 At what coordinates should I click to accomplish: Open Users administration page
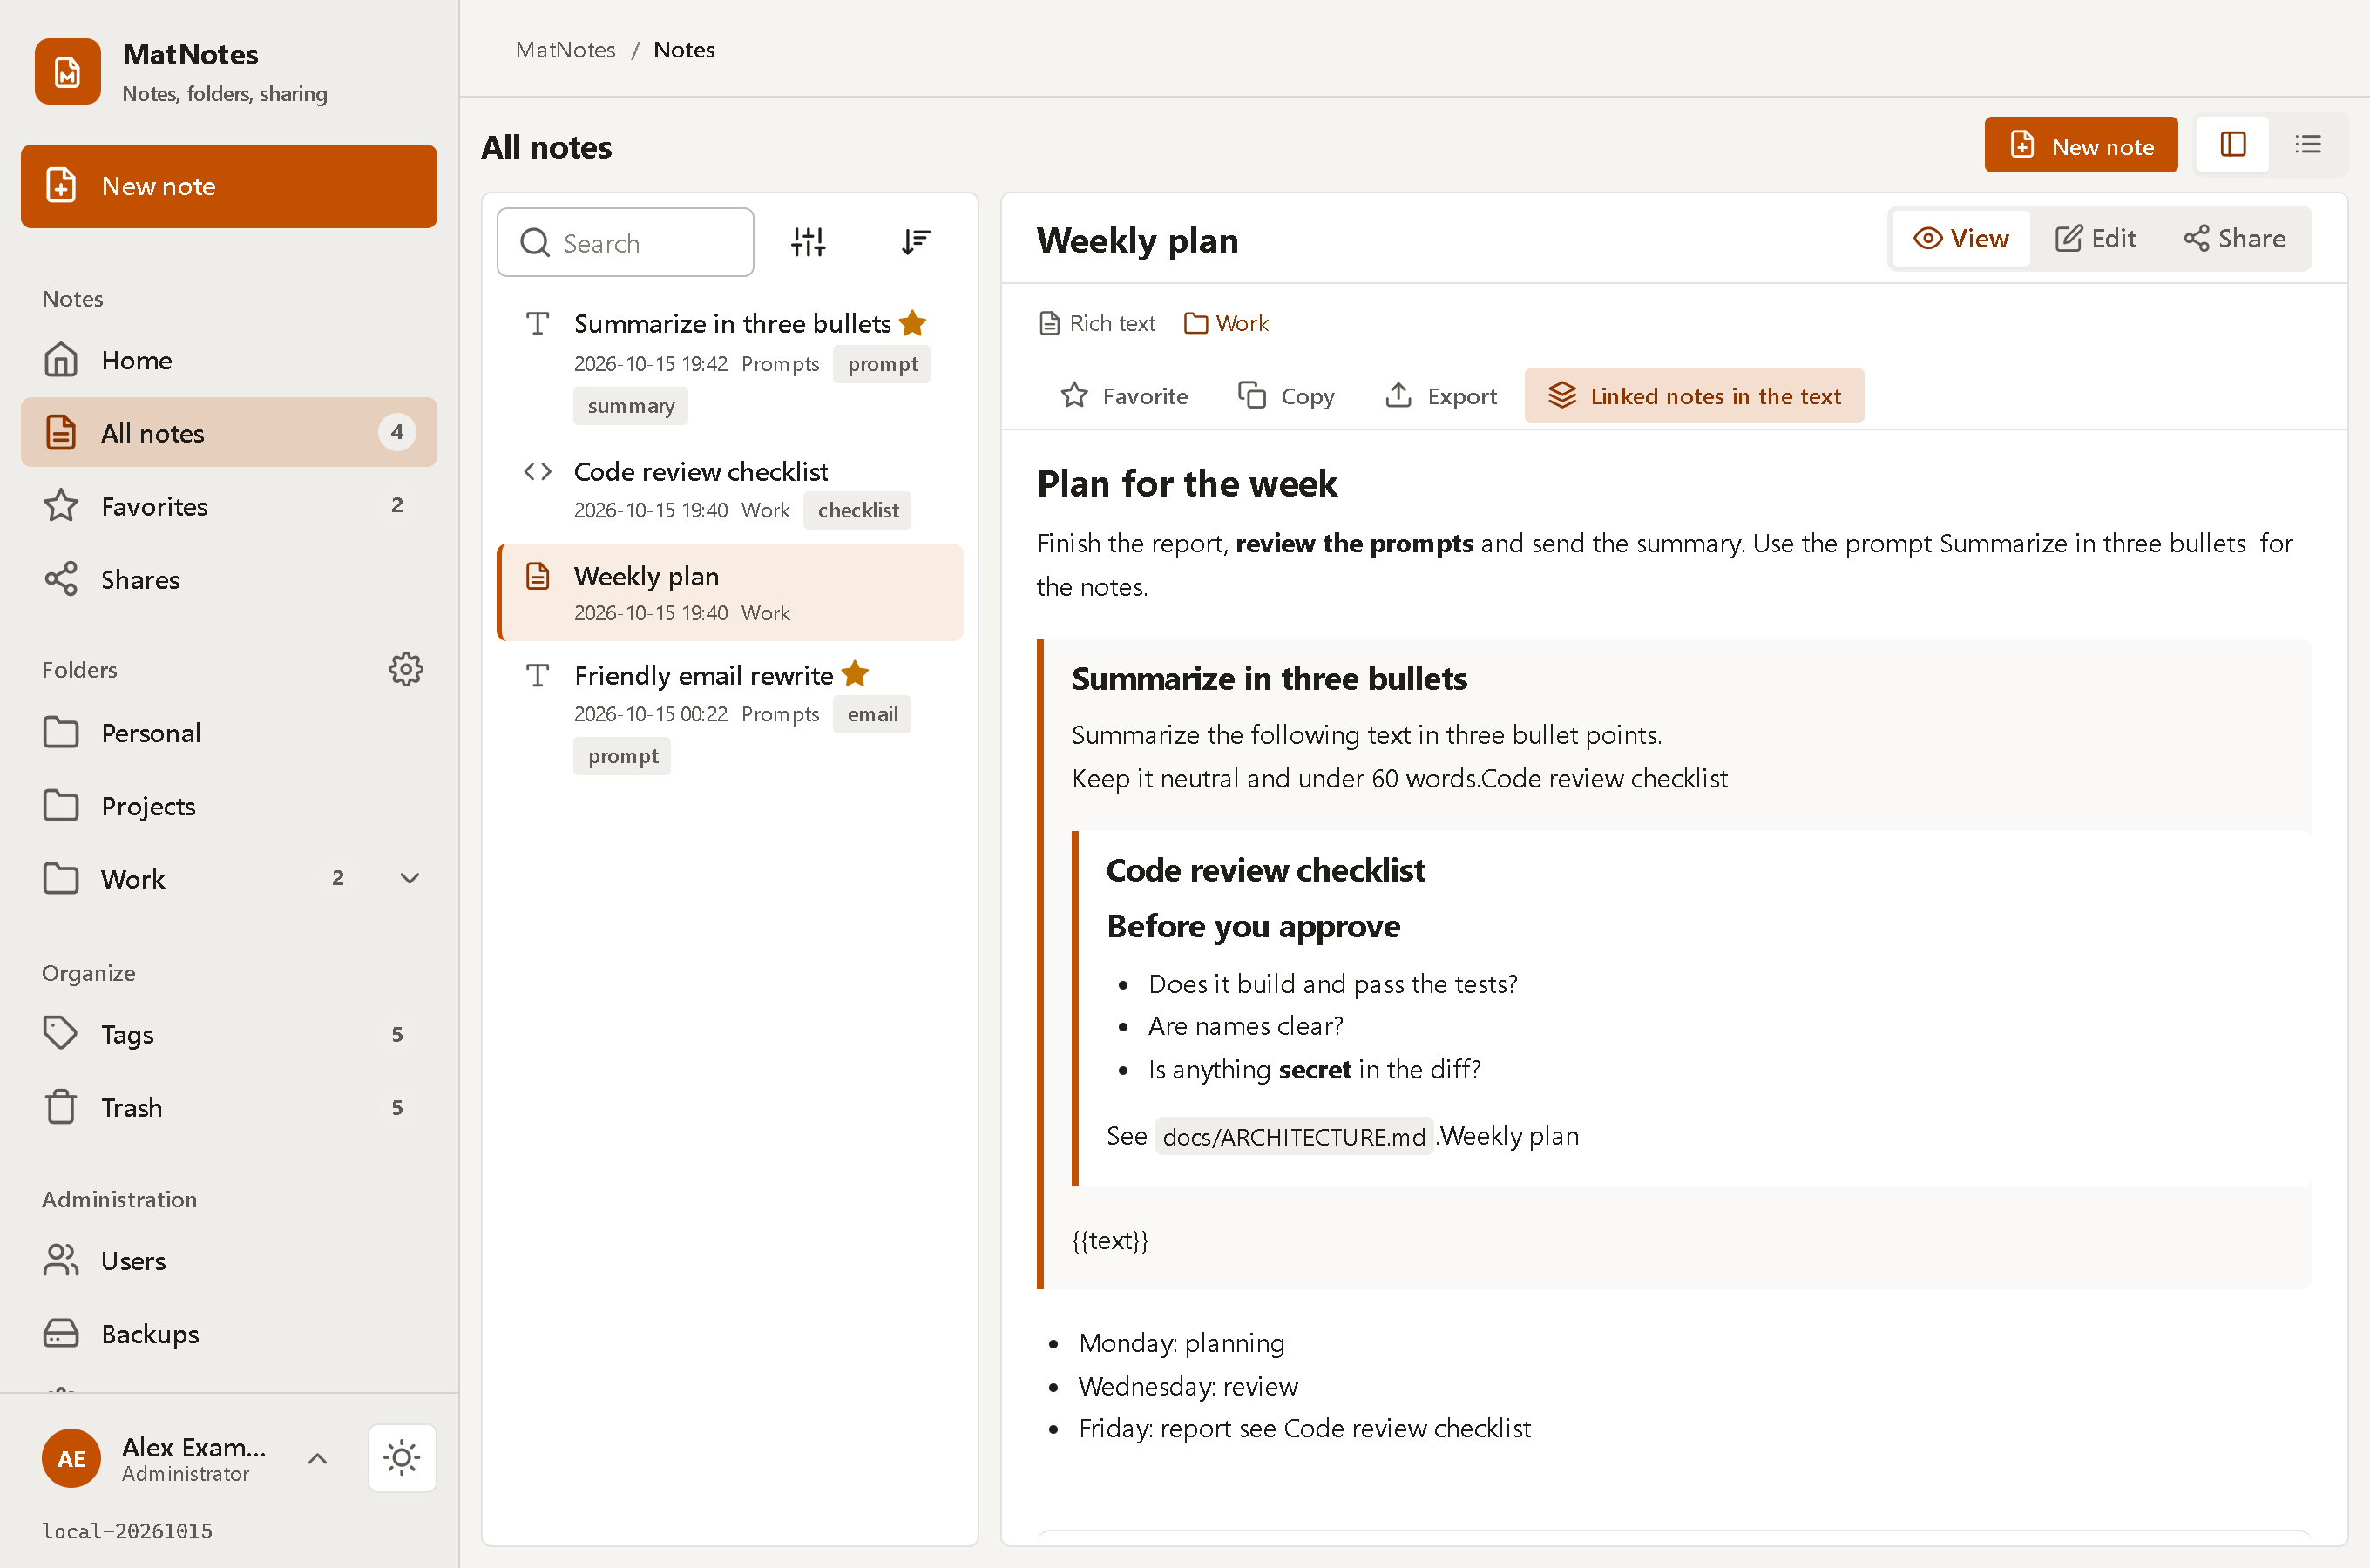229,1261
